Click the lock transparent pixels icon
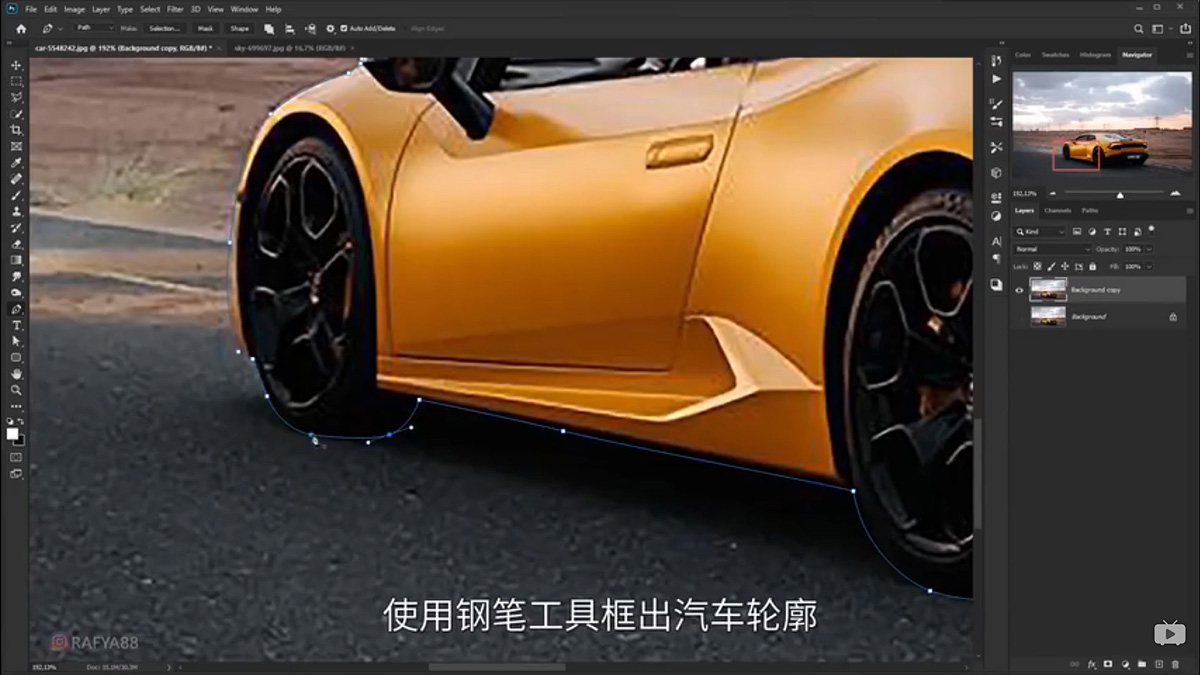This screenshot has width=1200, height=675. pyautogui.click(x=1038, y=266)
